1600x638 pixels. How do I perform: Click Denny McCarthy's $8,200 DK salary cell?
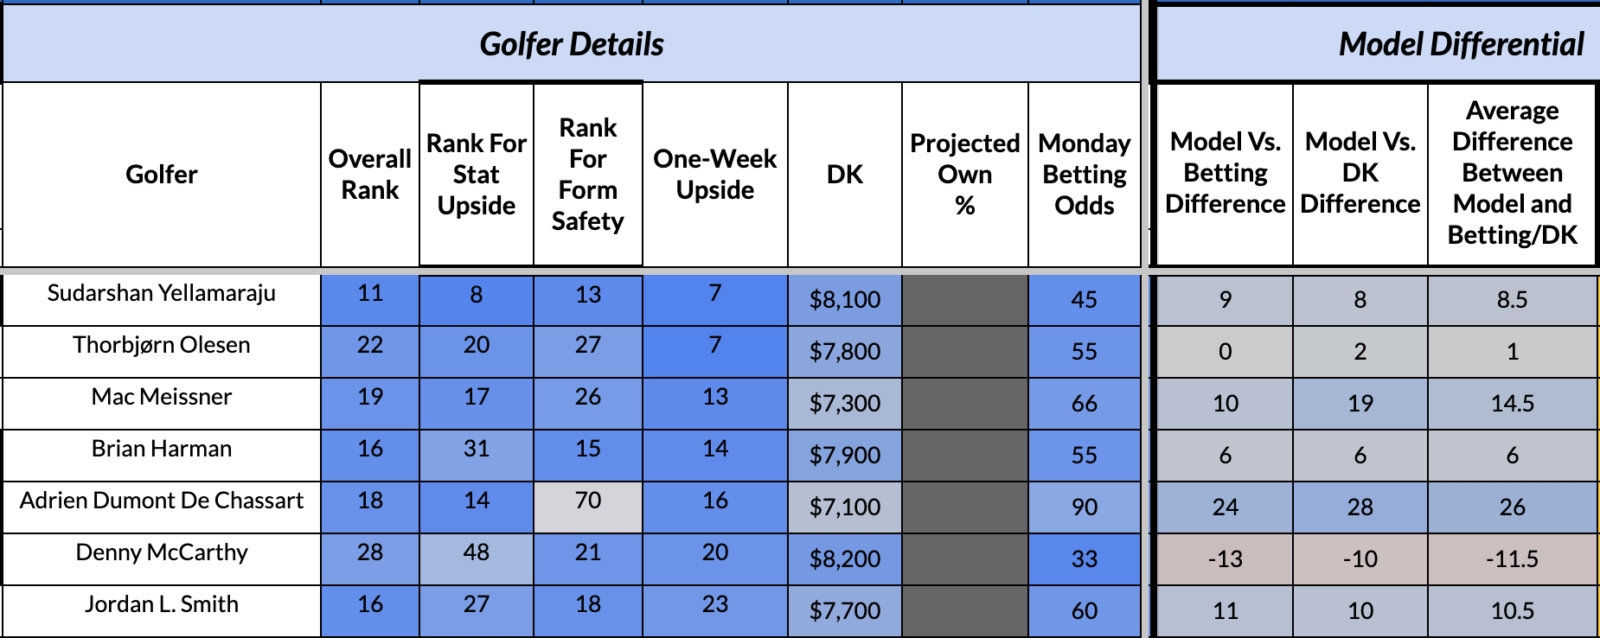point(845,560)
